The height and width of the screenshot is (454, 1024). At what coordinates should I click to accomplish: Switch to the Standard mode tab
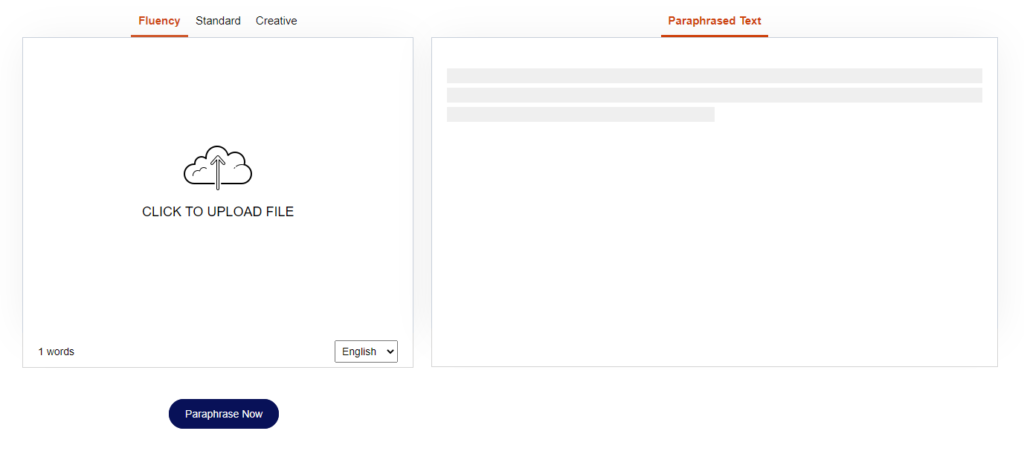tap(218, 21)
